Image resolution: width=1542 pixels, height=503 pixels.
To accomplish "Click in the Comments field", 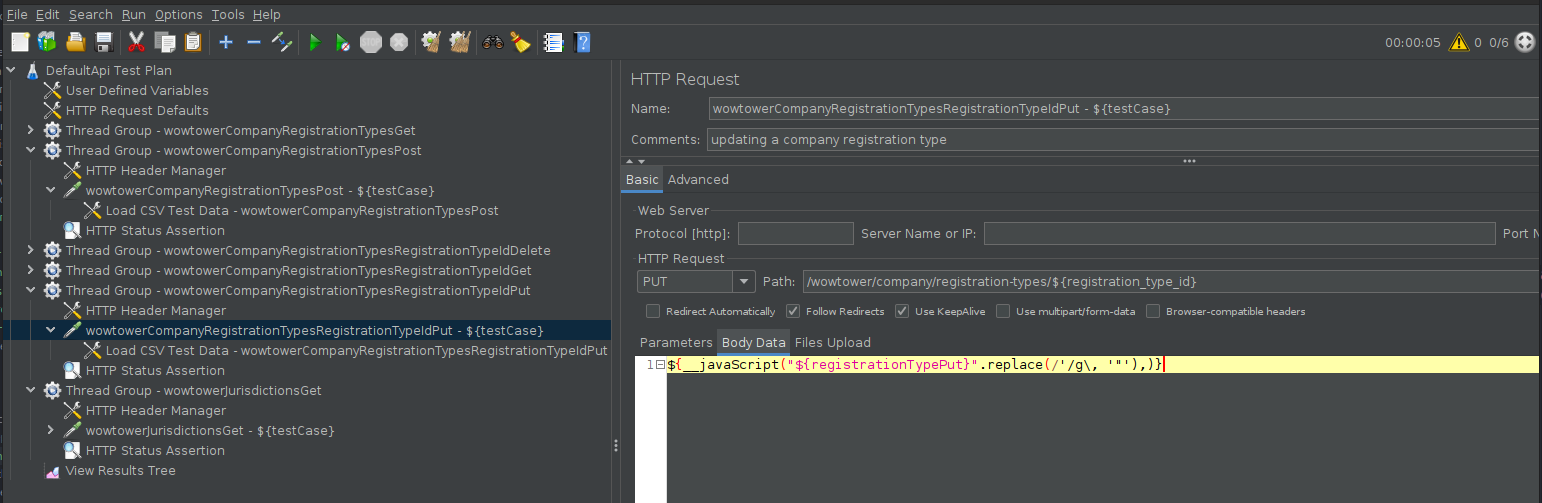I will pos(1123,139).
